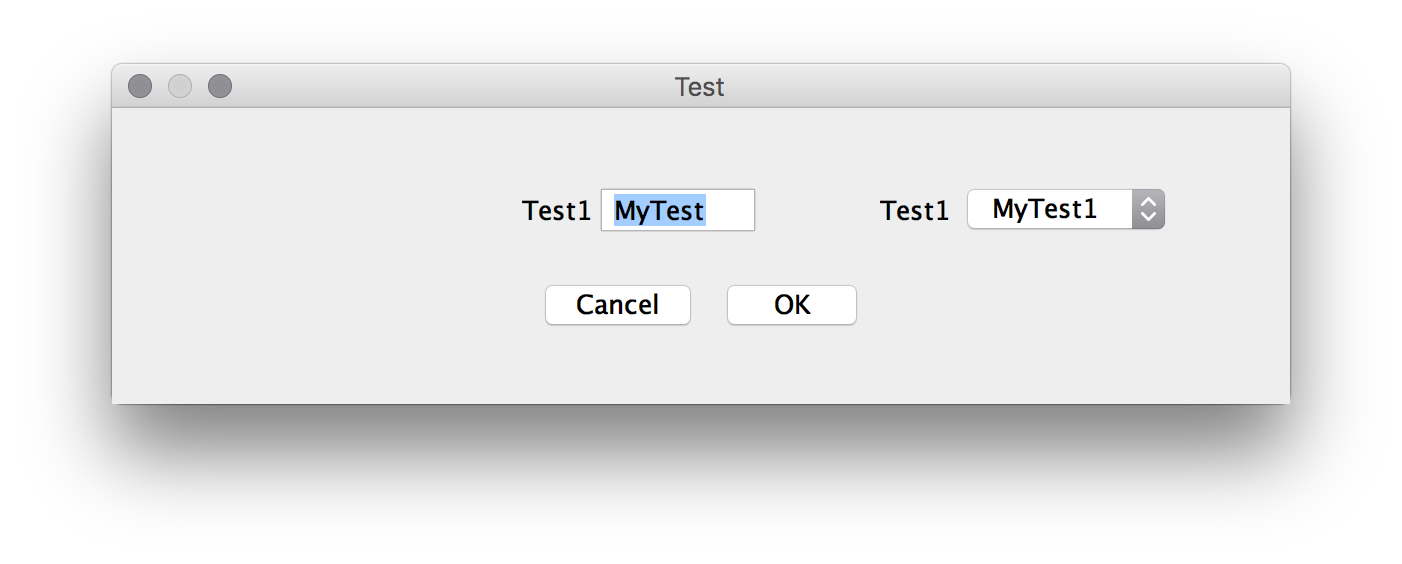Viewport: 1402px width, 564px height.
Task: Click the OK button
Action: 791,305
